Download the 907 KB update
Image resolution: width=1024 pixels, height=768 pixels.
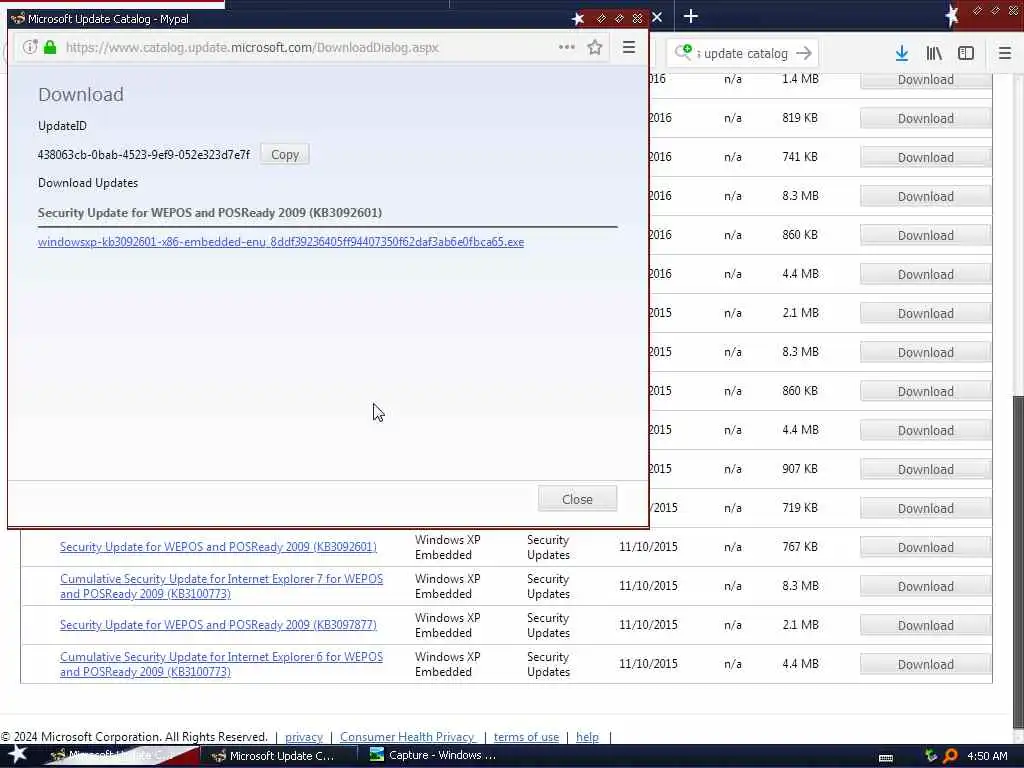[x=925, y=470]
